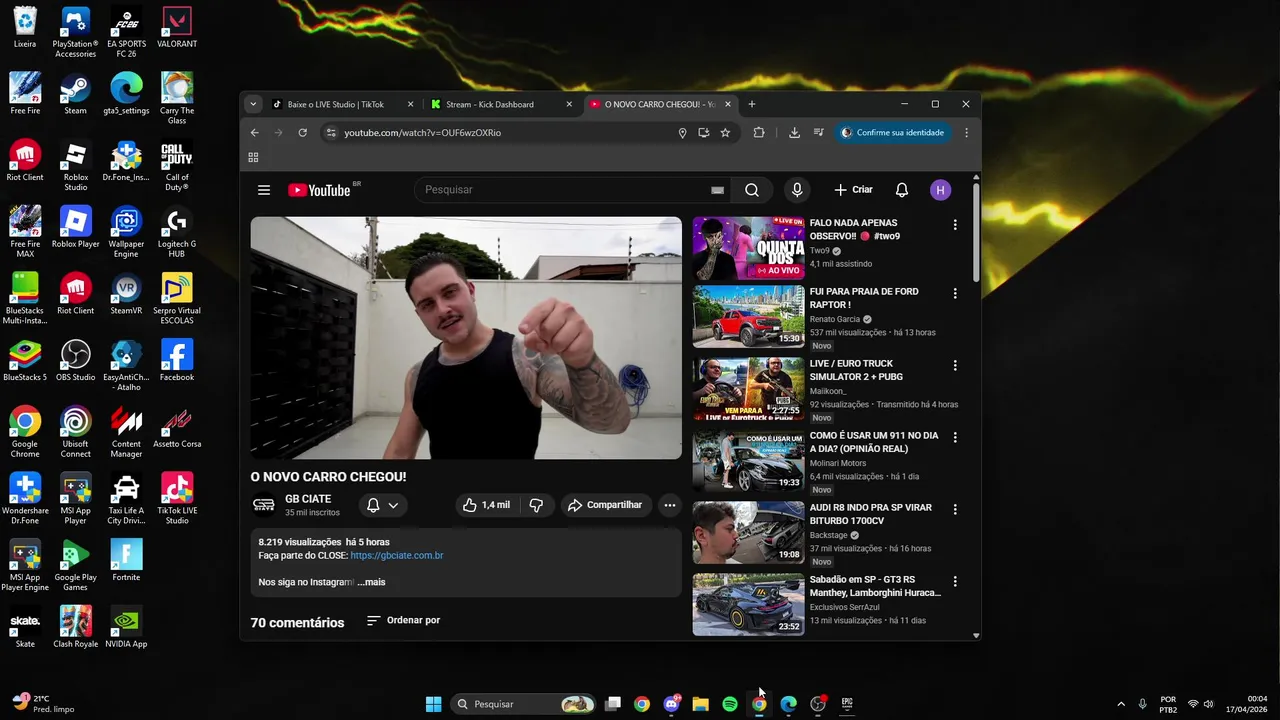Expand subscription notification bell dropdown
Image resolution: width=1280 pixels, height=720 pixels.
(383, 505)
